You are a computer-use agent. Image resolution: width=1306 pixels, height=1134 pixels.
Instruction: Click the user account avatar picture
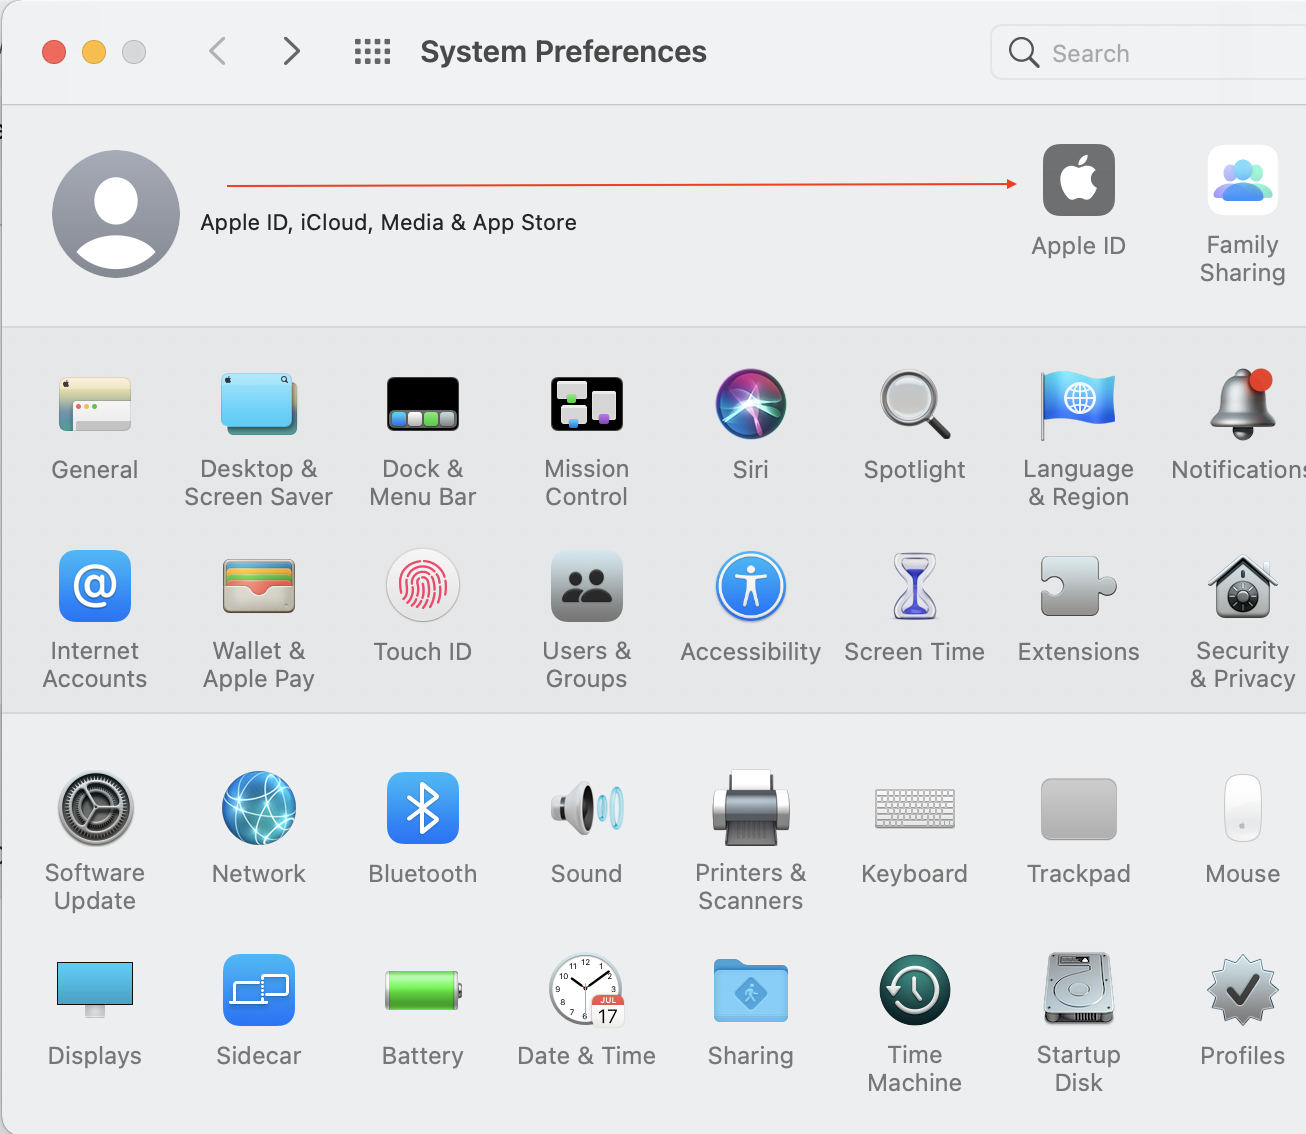(x=116, y=214)
